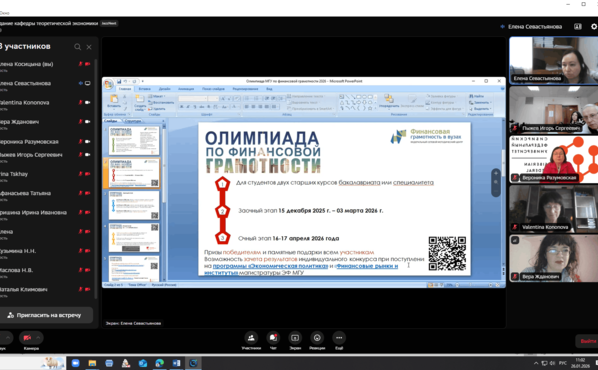Leave the meeting with Выйти button
The width and height of the screenshot is (598, 370).
point(587,341)
